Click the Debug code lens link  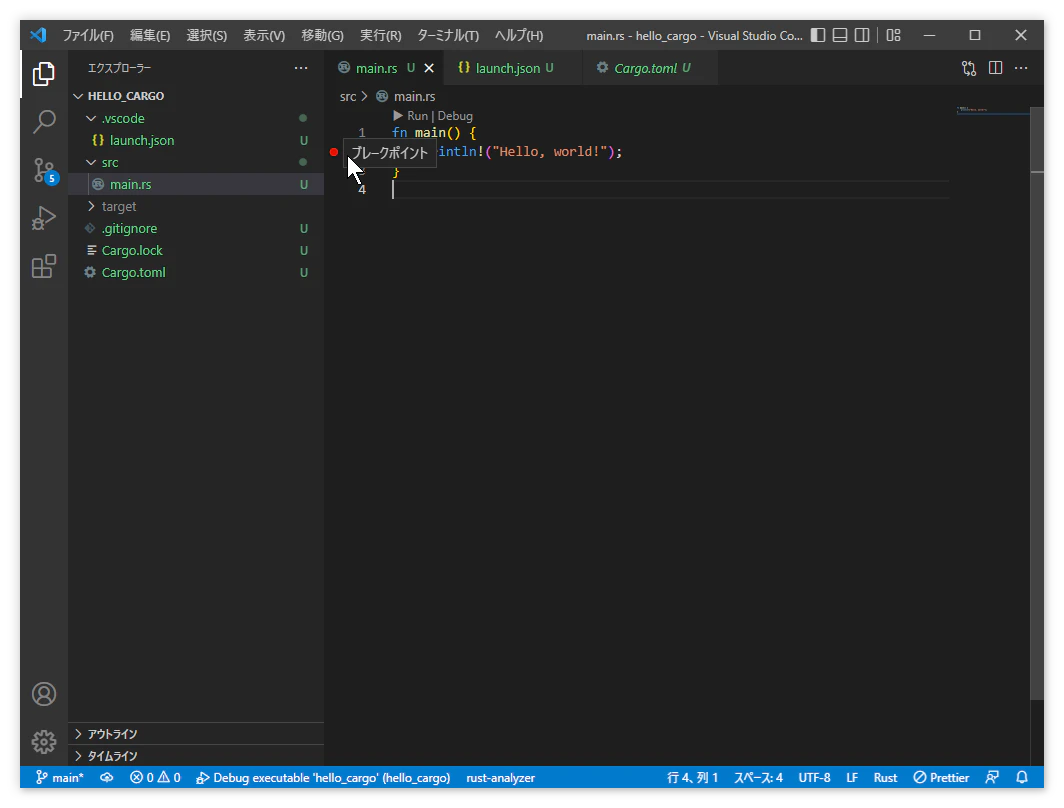click(455, 116)
